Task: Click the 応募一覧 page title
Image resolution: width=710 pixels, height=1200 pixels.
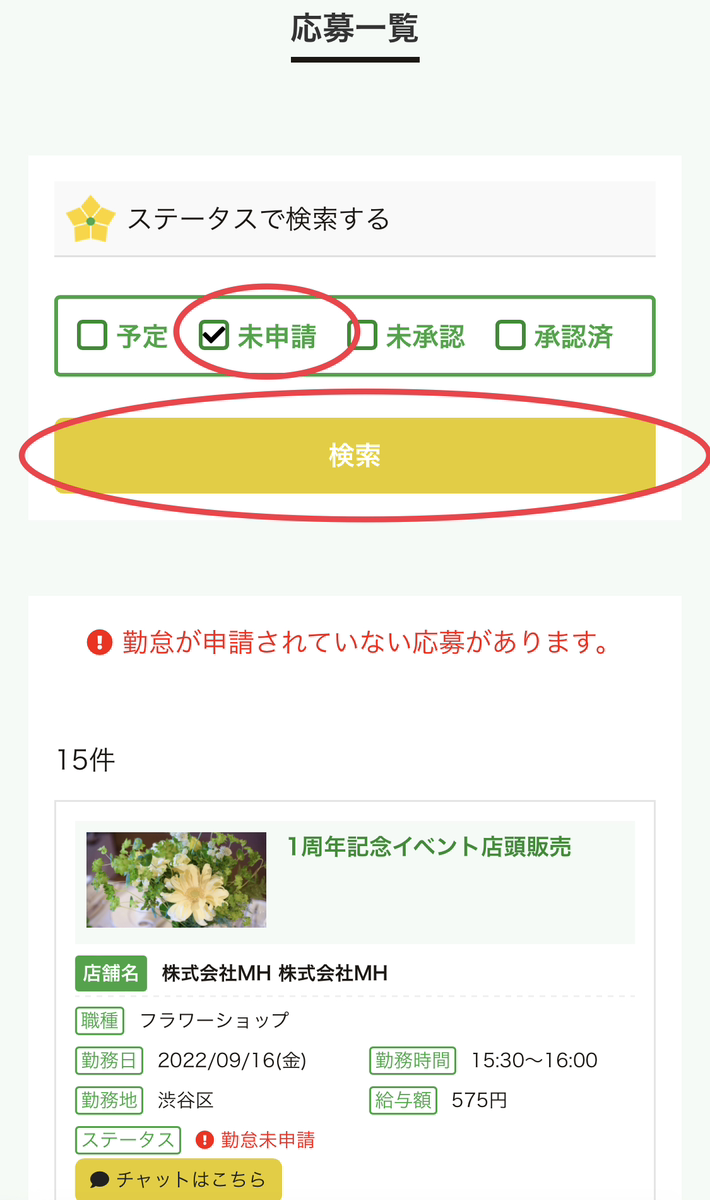Action: click(355, 30)
